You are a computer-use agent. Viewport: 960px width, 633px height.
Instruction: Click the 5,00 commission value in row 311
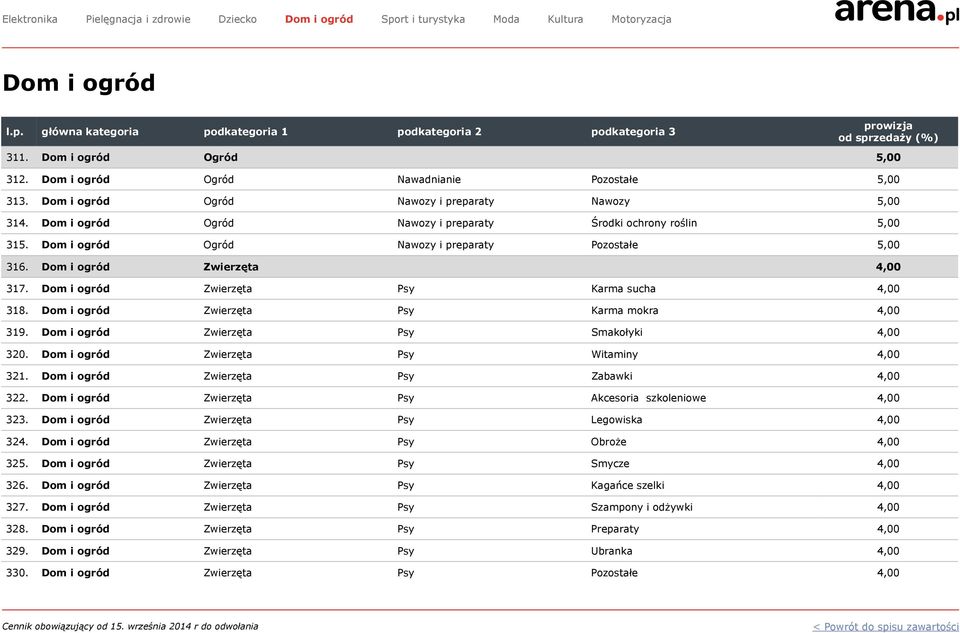pos(888,157)
